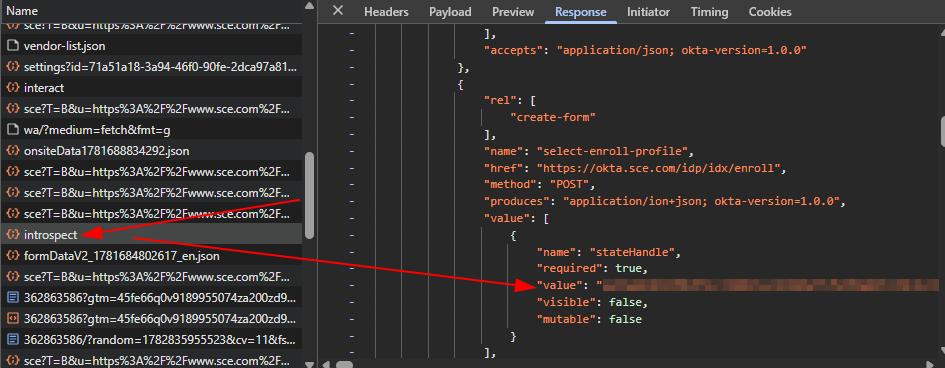Select the vendor-list.json request
The image size is (945, 368).
point(151,46)
